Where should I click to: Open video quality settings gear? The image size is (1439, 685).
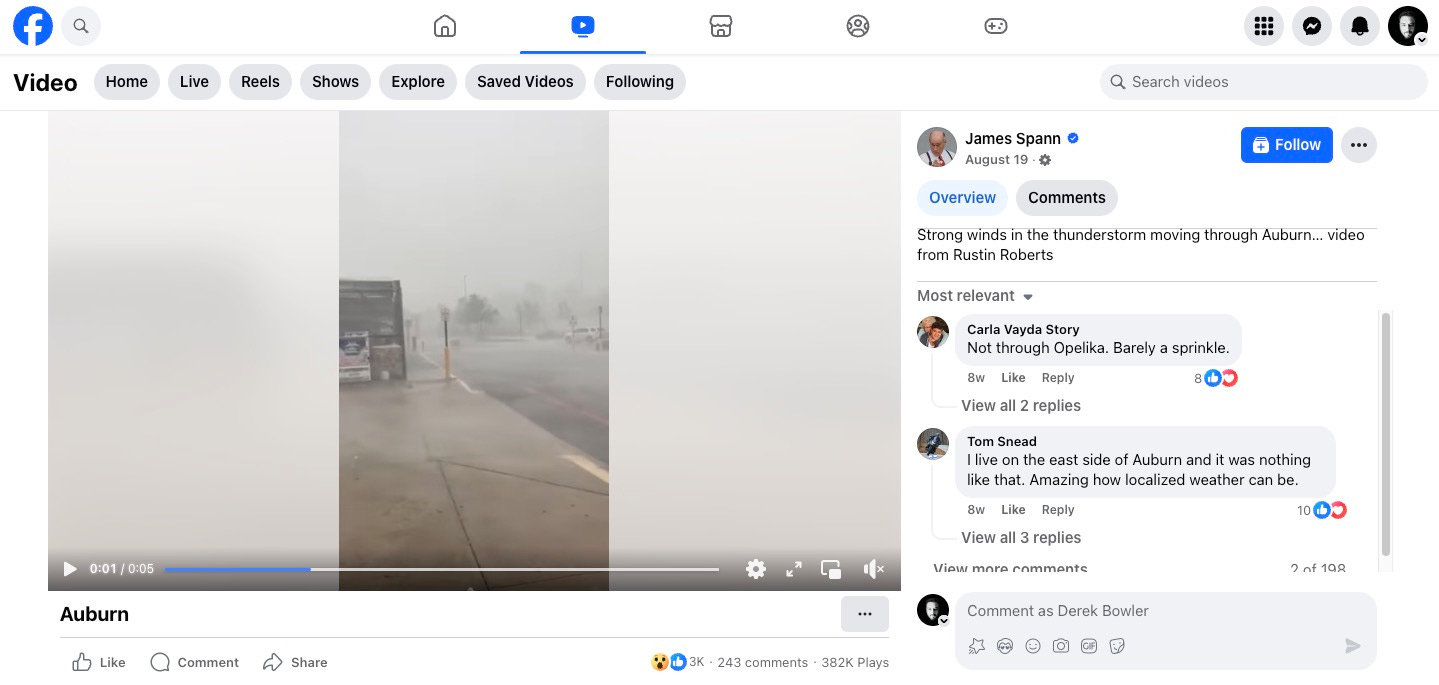[x=756, y=569]
